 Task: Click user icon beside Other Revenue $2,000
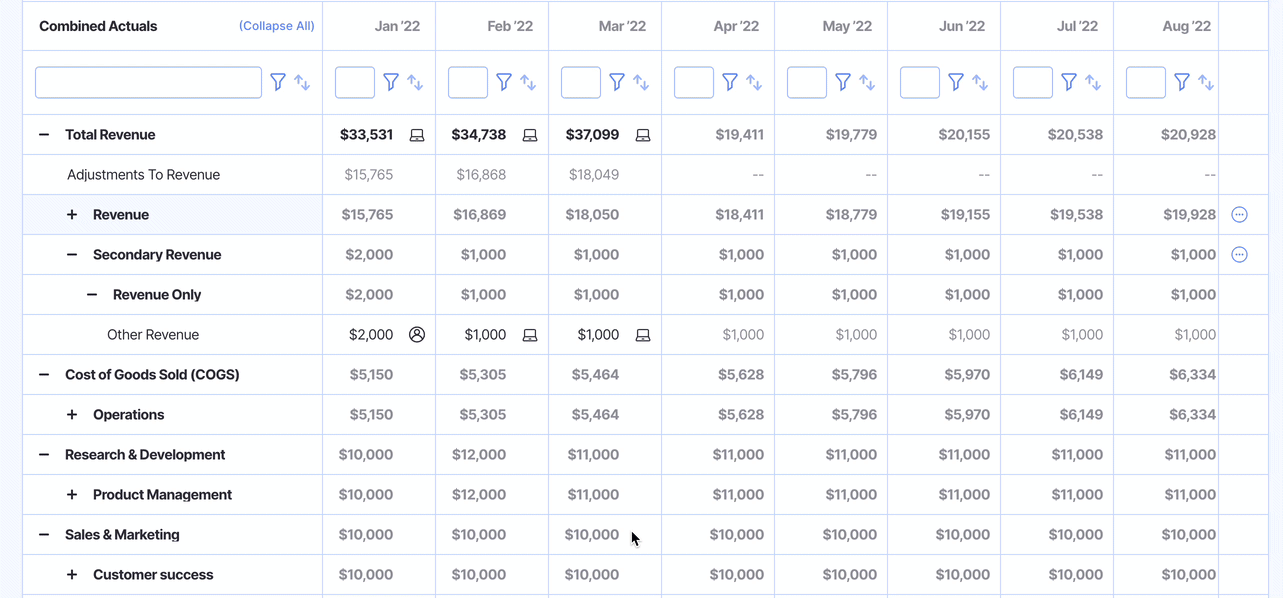[x=417, y=335]
